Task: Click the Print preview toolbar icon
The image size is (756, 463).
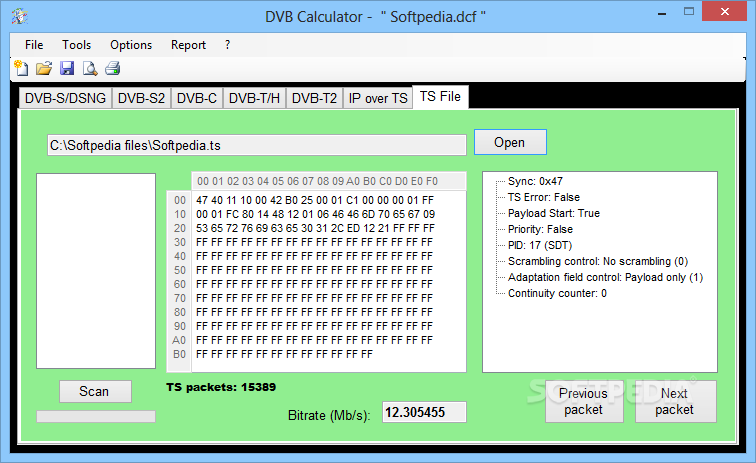Action: (90, 68)
